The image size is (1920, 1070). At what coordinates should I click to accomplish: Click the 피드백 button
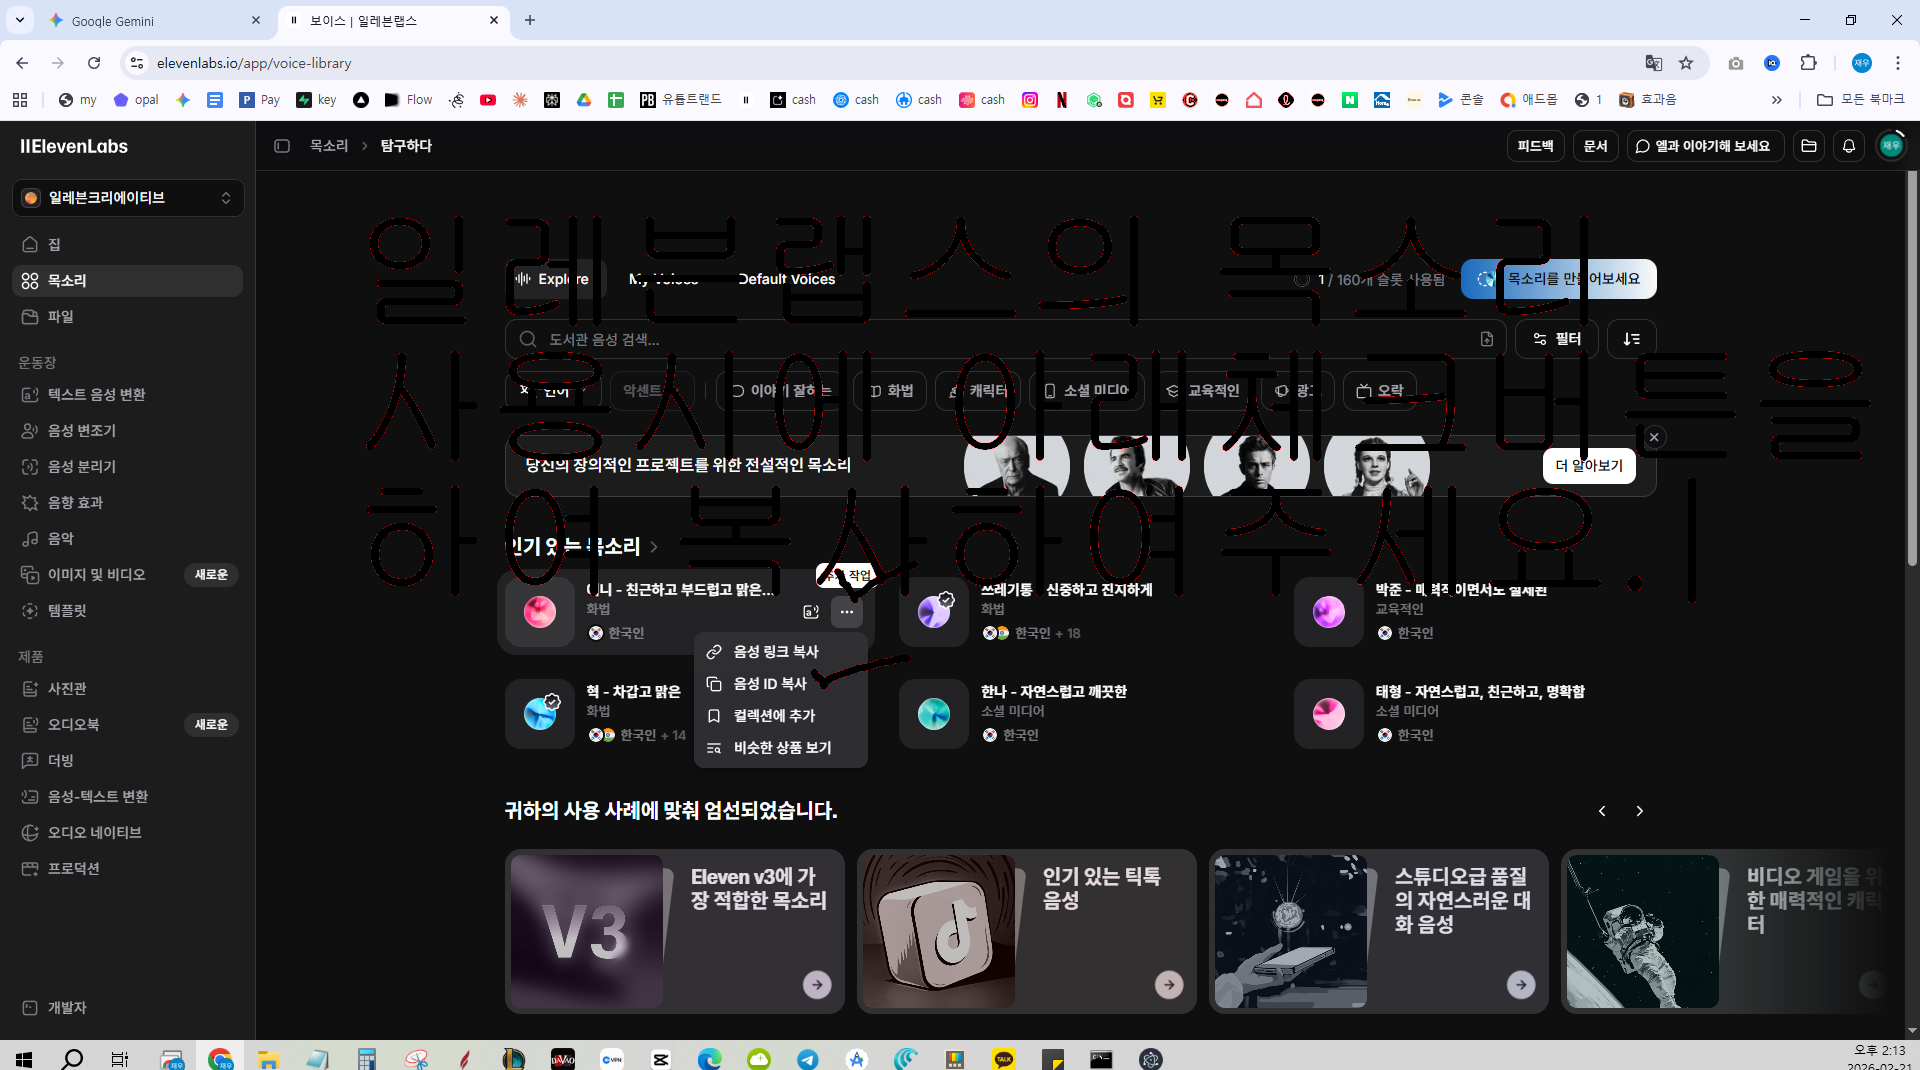coord(1535,146)
